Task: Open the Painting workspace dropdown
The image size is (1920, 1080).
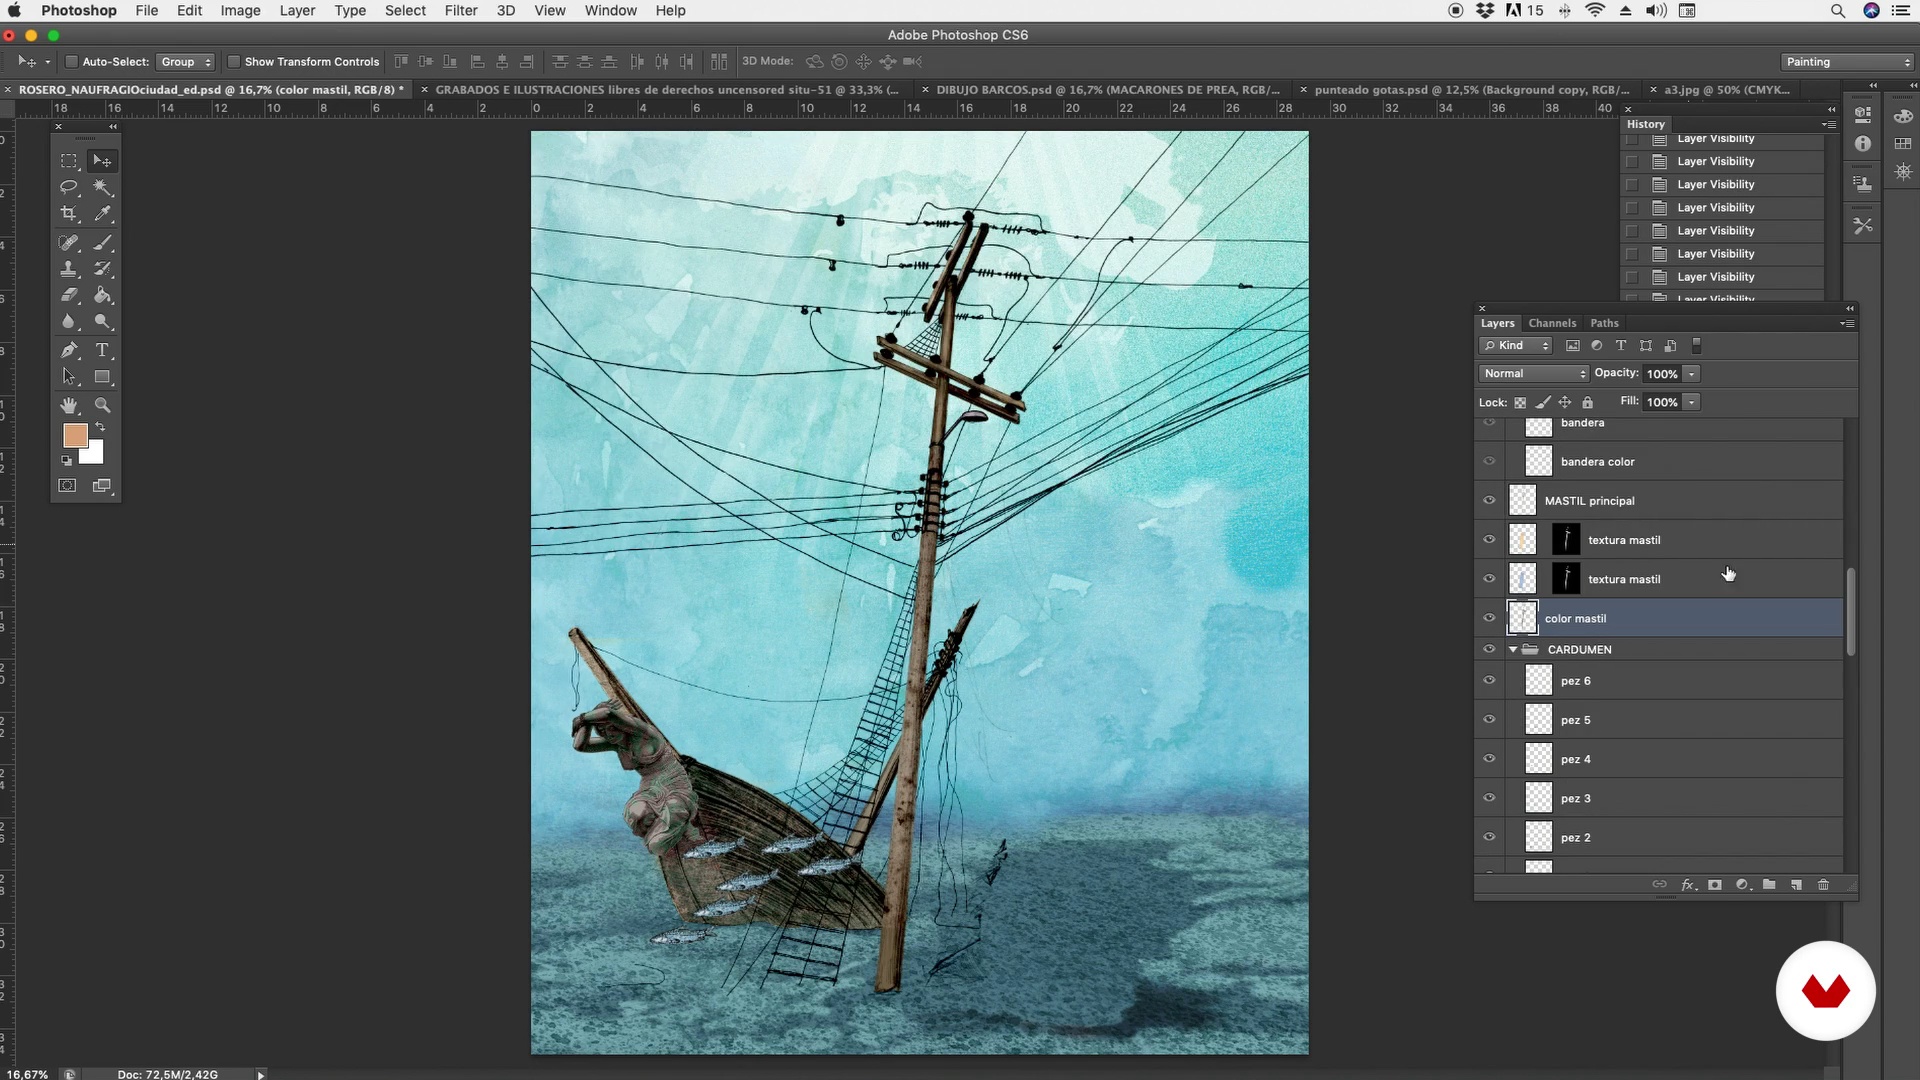Action: coord(1848,62)
